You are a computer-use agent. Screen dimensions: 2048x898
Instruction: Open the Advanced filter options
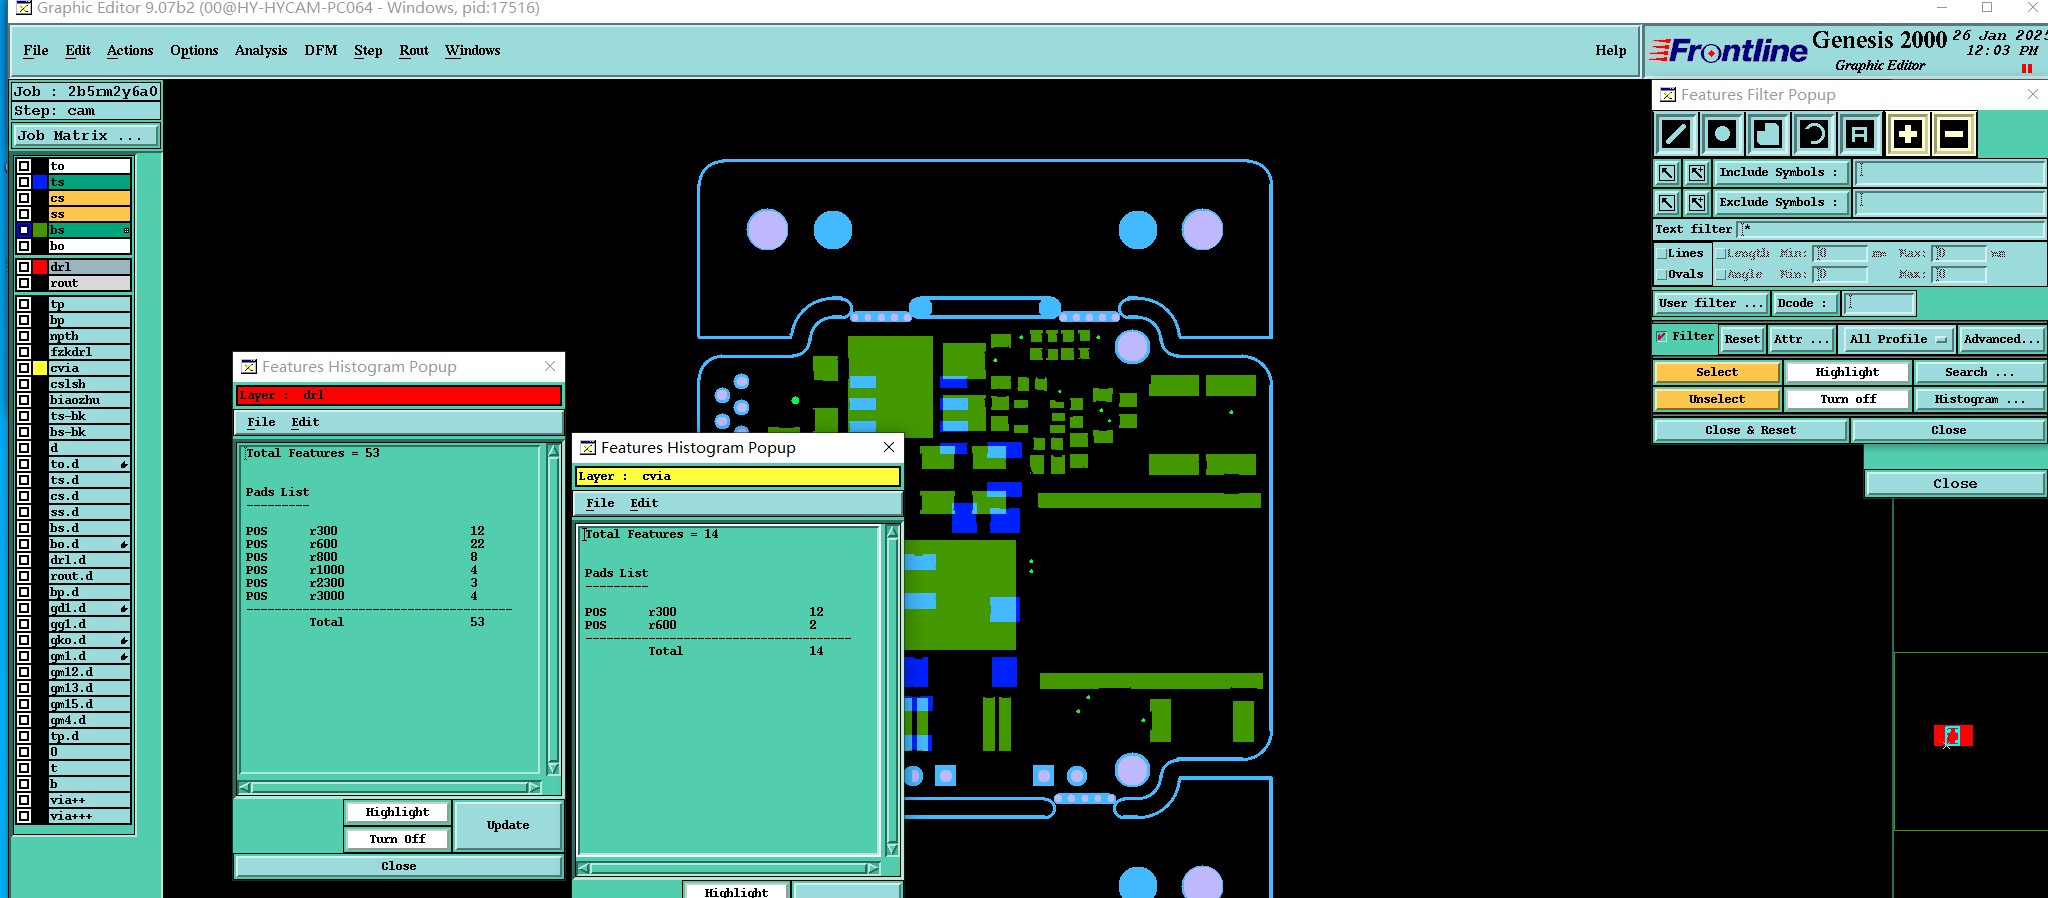click(2001, 339)
